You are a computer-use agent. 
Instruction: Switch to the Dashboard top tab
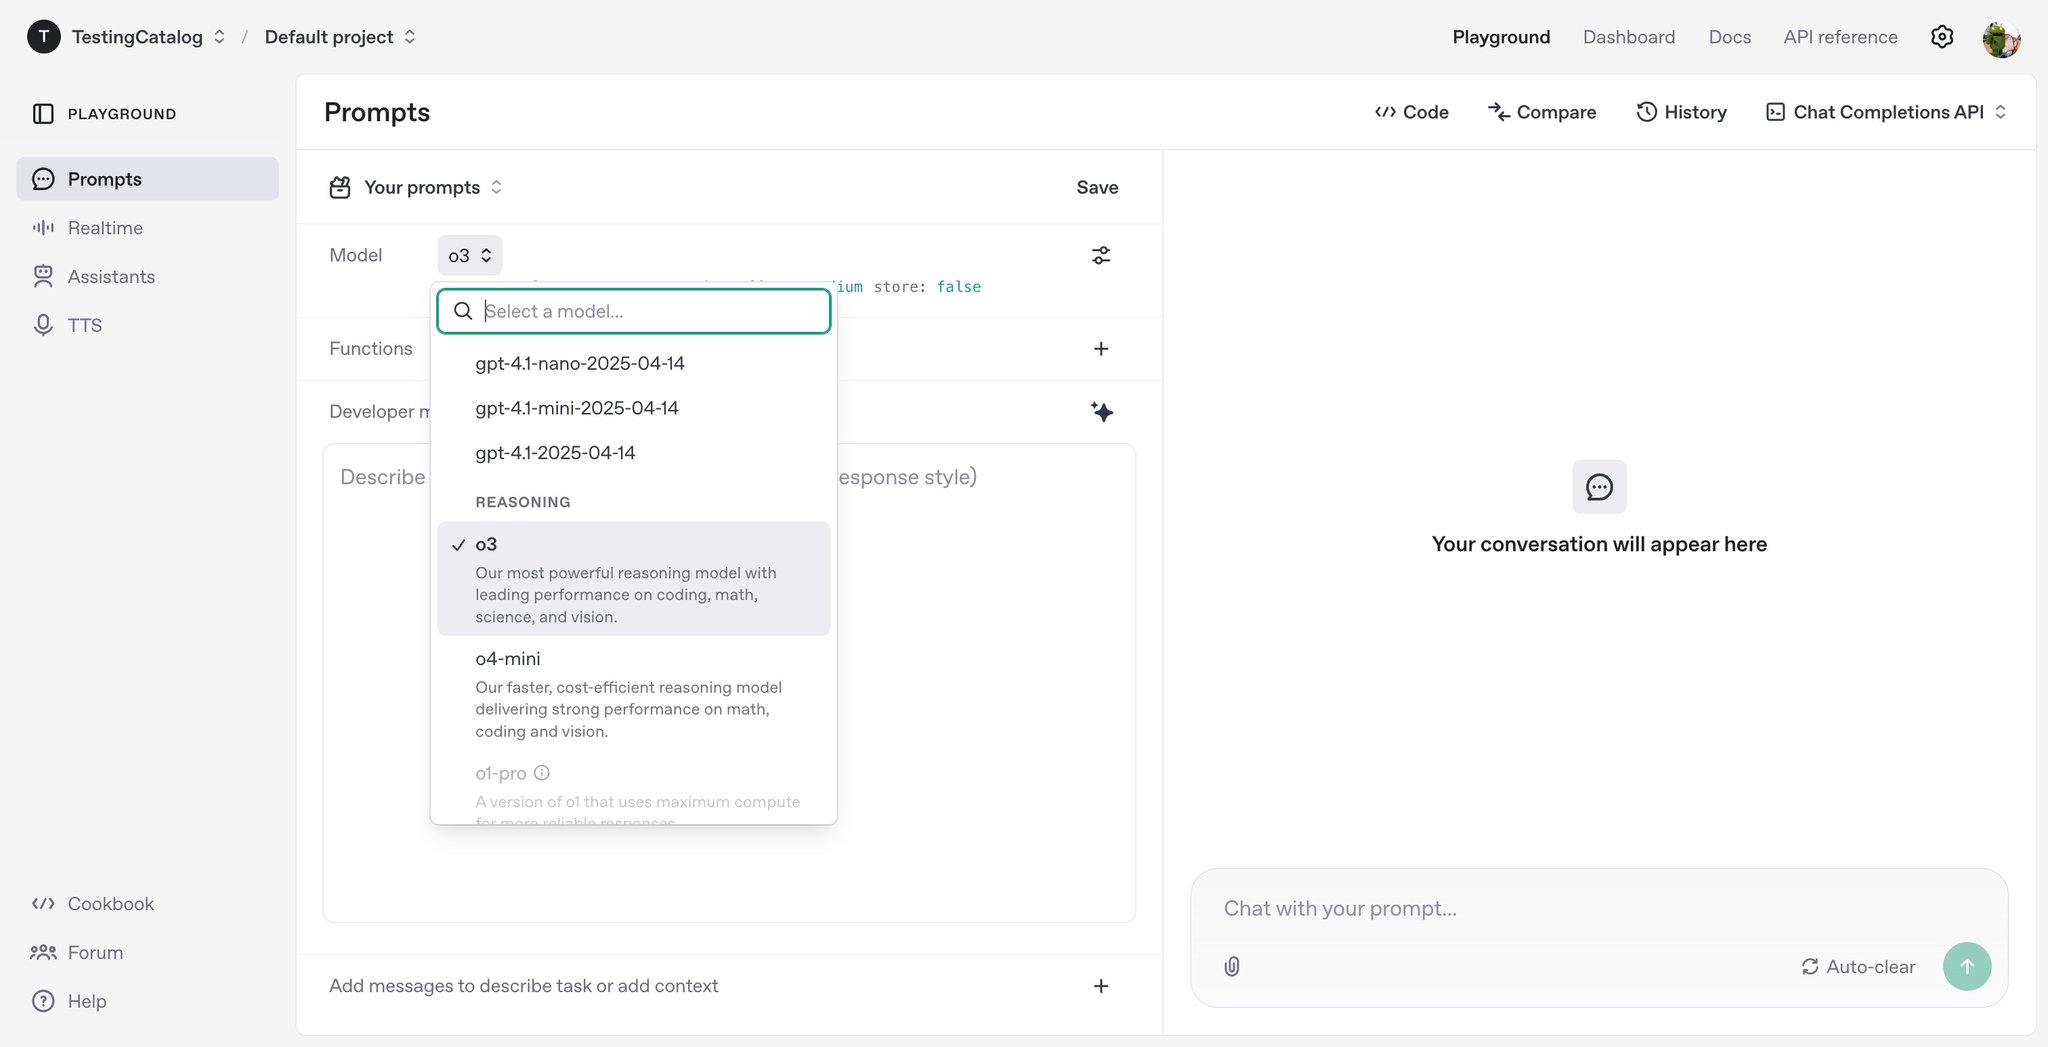click(x=1629, y=37)
